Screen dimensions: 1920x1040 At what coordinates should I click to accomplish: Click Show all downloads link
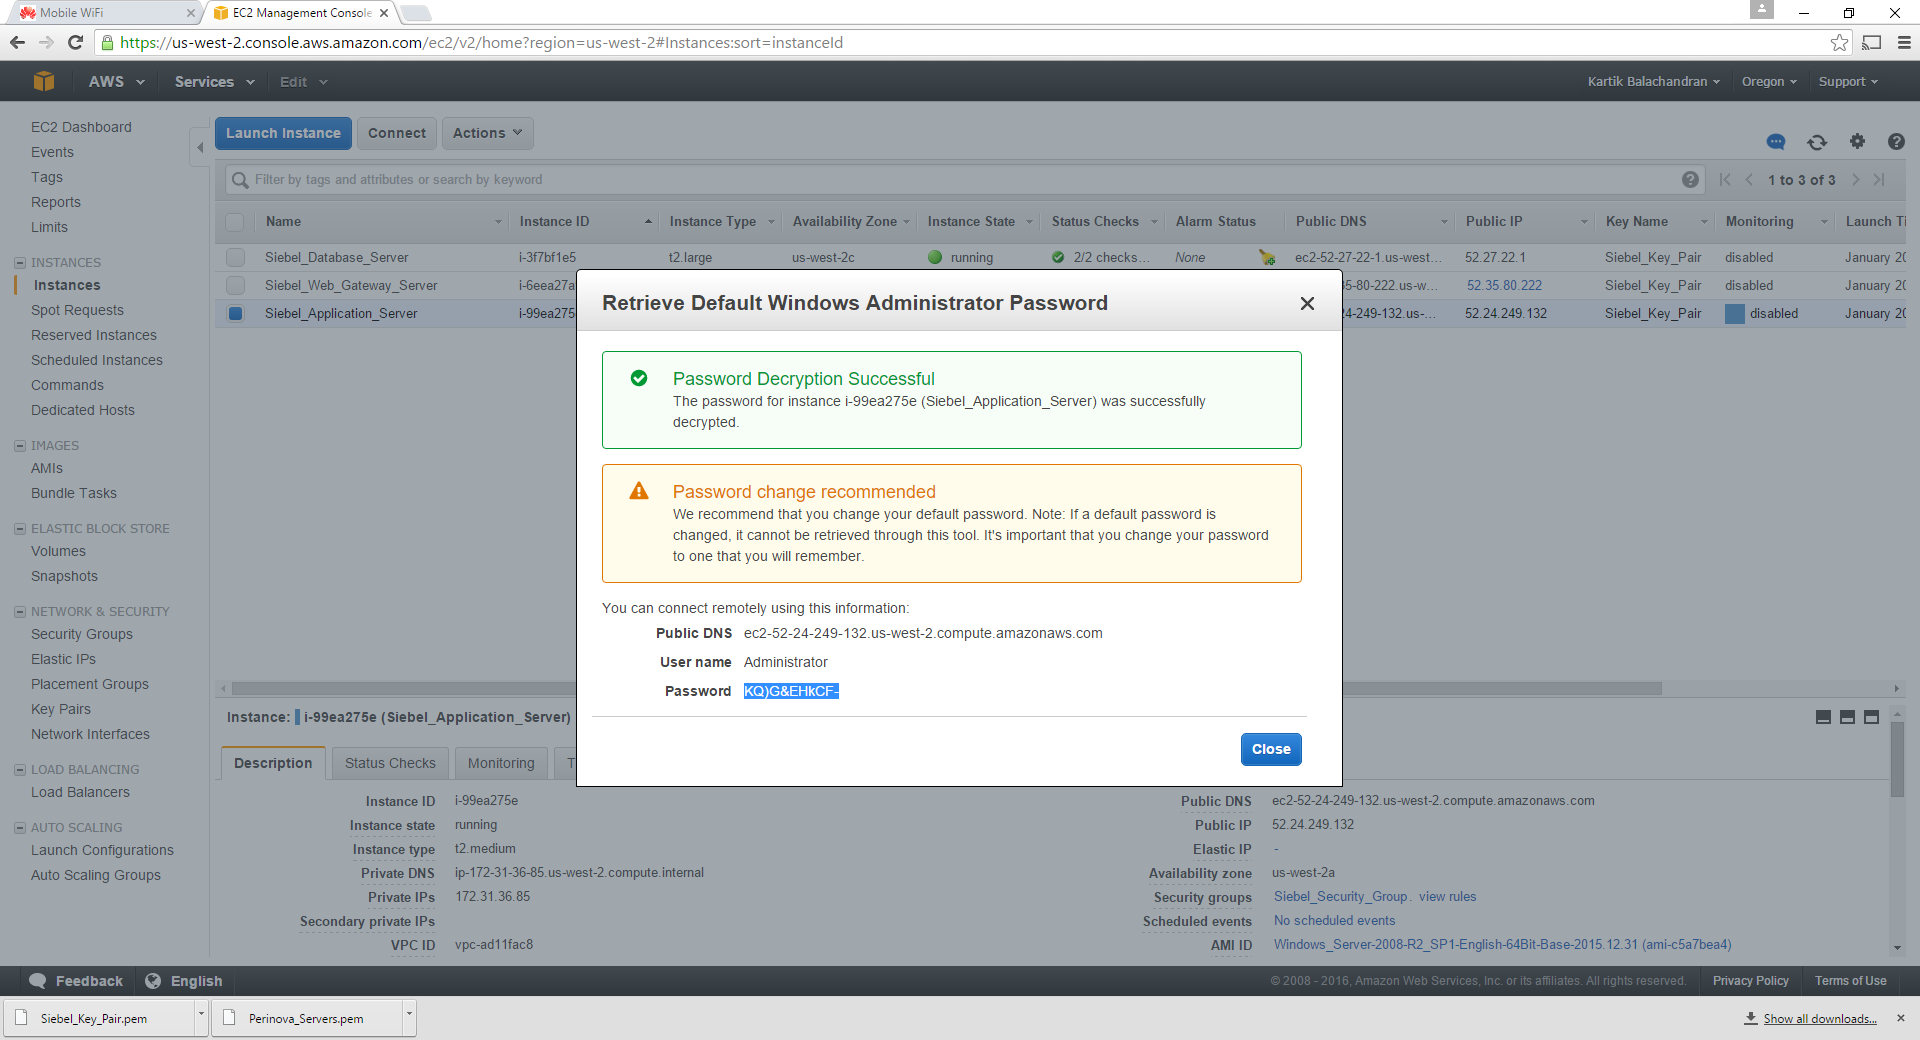[x=1820, y=1018]
